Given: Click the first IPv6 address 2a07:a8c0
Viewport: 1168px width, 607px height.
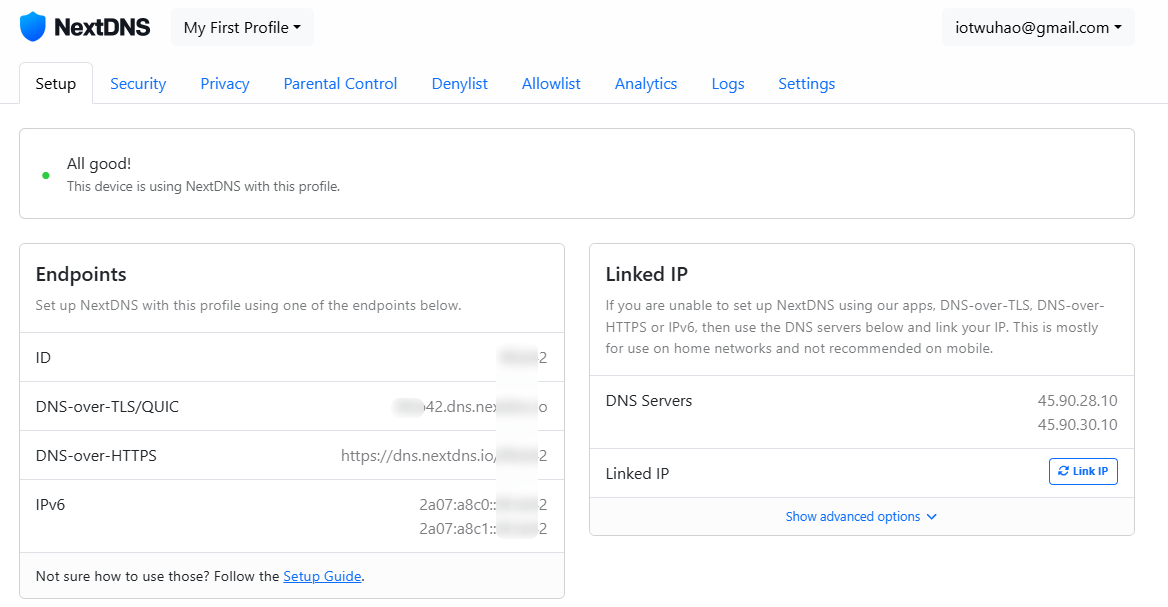Looking at the screenshot, I should point(483,504).
